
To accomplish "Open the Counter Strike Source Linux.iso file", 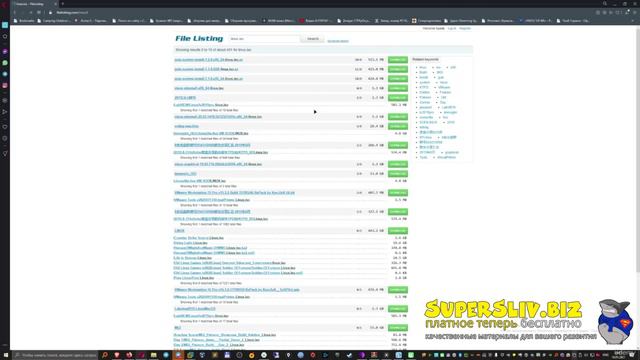I will 198,238.
